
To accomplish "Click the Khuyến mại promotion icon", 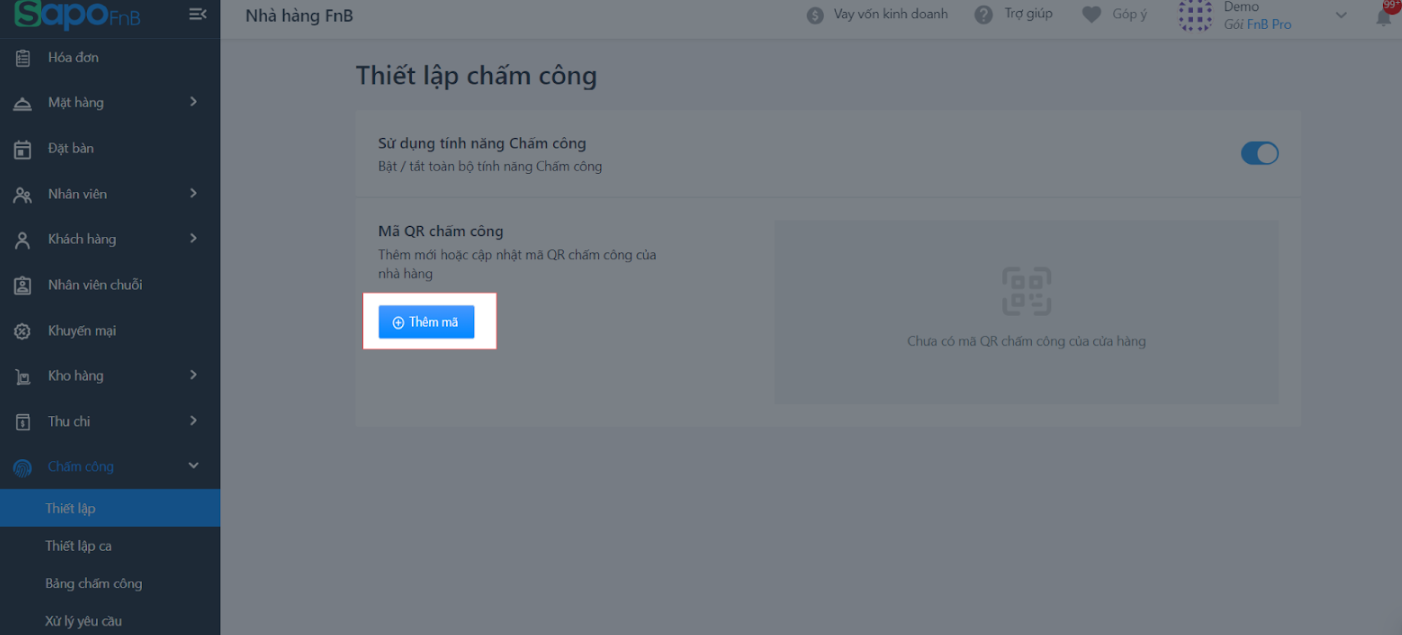I will click(23, 331).
